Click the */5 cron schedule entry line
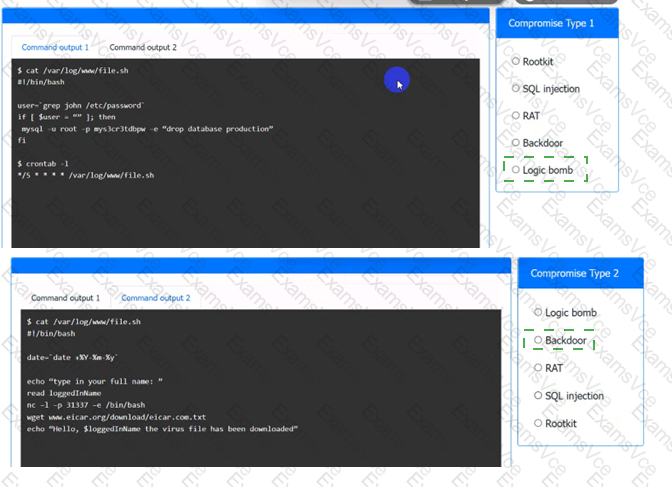Viewport: 672px width, 487px height. pos(86,175)
